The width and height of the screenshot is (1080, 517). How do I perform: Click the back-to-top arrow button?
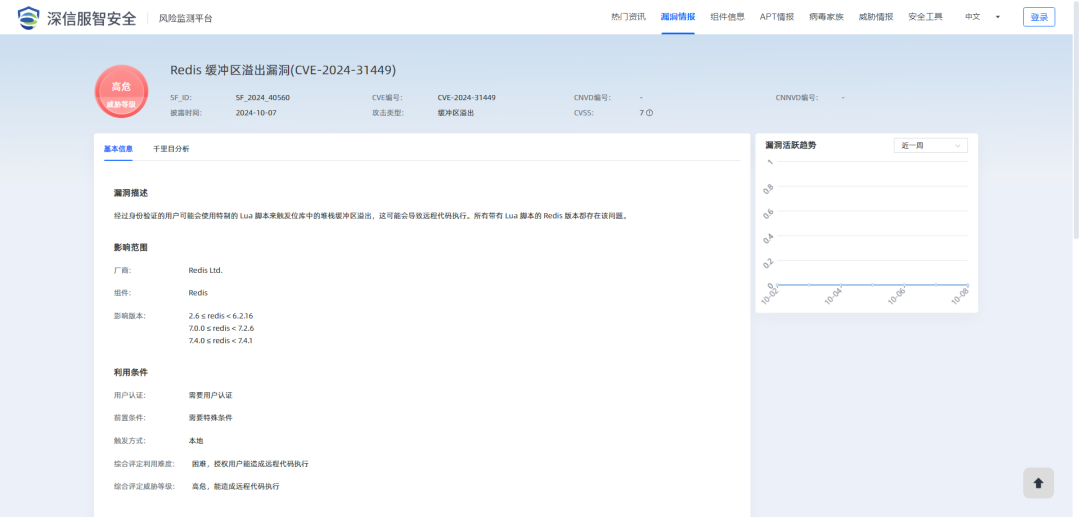pyautogui.click(x=1038, y=483)
